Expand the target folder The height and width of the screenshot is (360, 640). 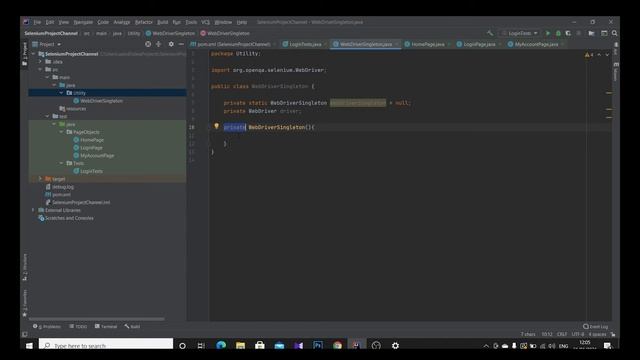click(x=40, y=179)
